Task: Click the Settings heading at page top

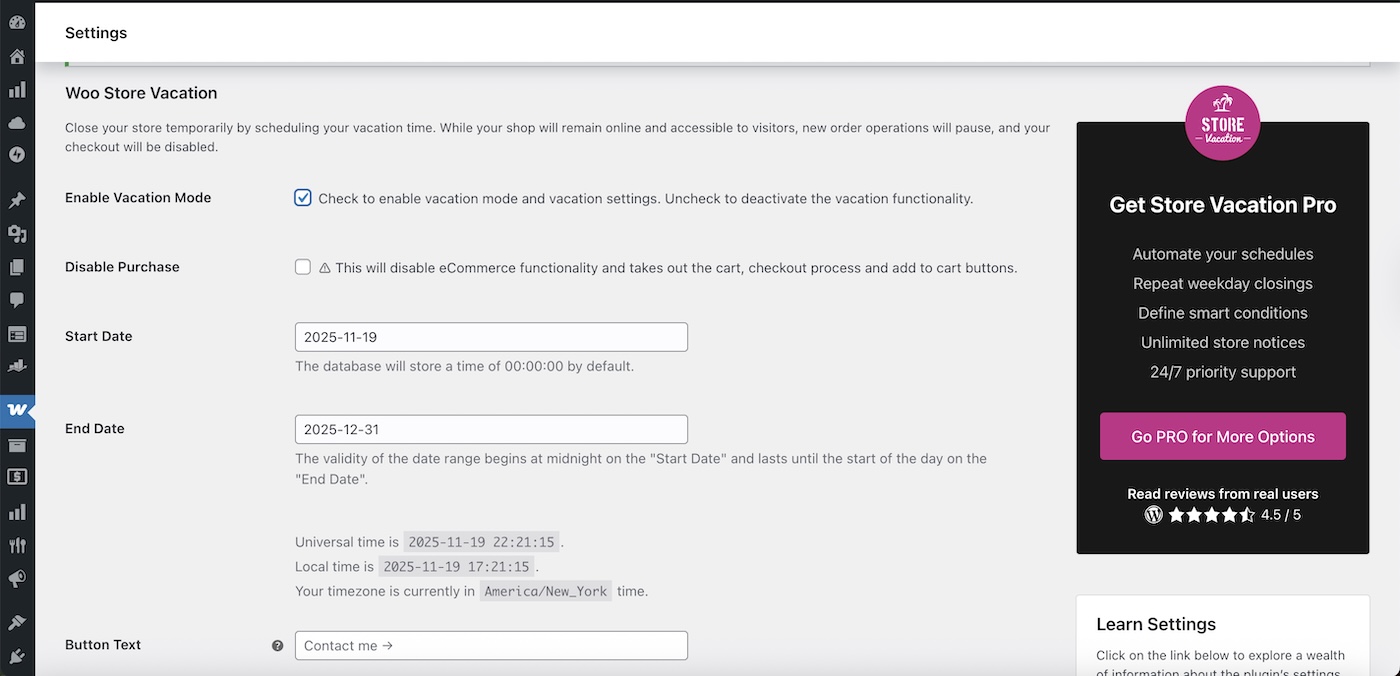Action: coord(95,32)
